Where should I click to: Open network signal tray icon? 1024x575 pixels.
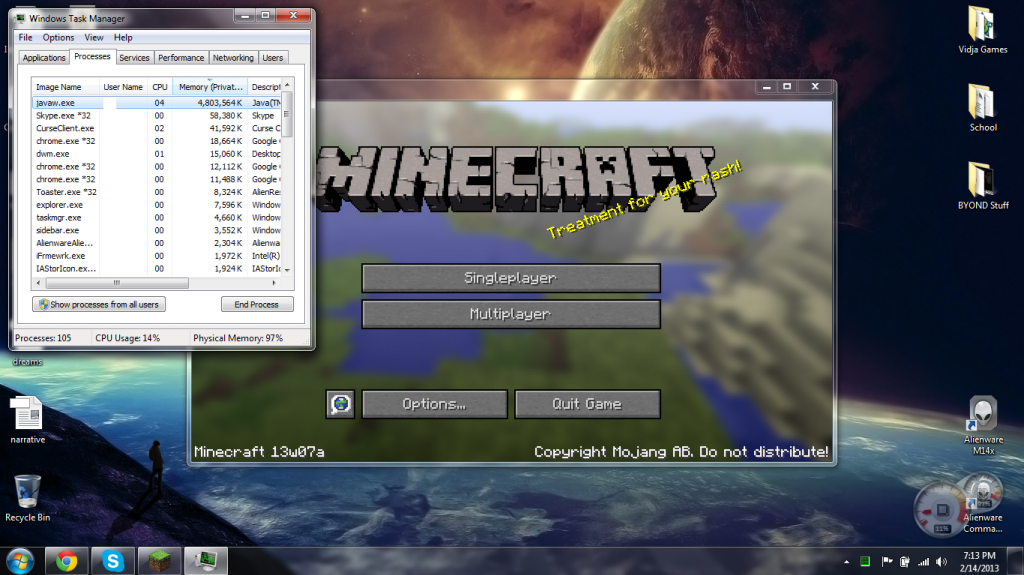coord(923,561)
